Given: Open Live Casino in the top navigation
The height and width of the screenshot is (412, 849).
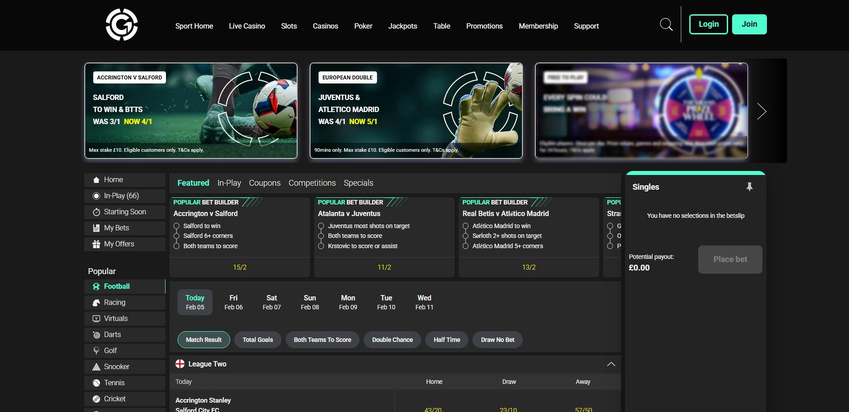Looking at the screenshot, I should pos(247,26).
